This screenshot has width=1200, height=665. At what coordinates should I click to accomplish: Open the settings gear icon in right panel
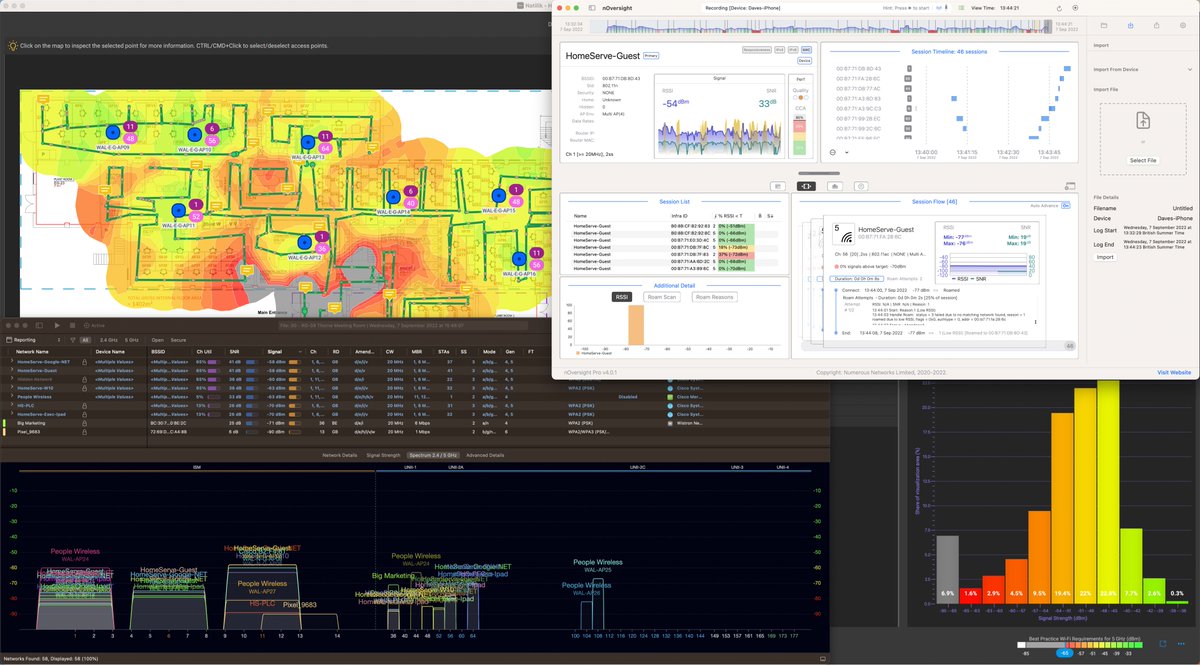point(1183,25)
